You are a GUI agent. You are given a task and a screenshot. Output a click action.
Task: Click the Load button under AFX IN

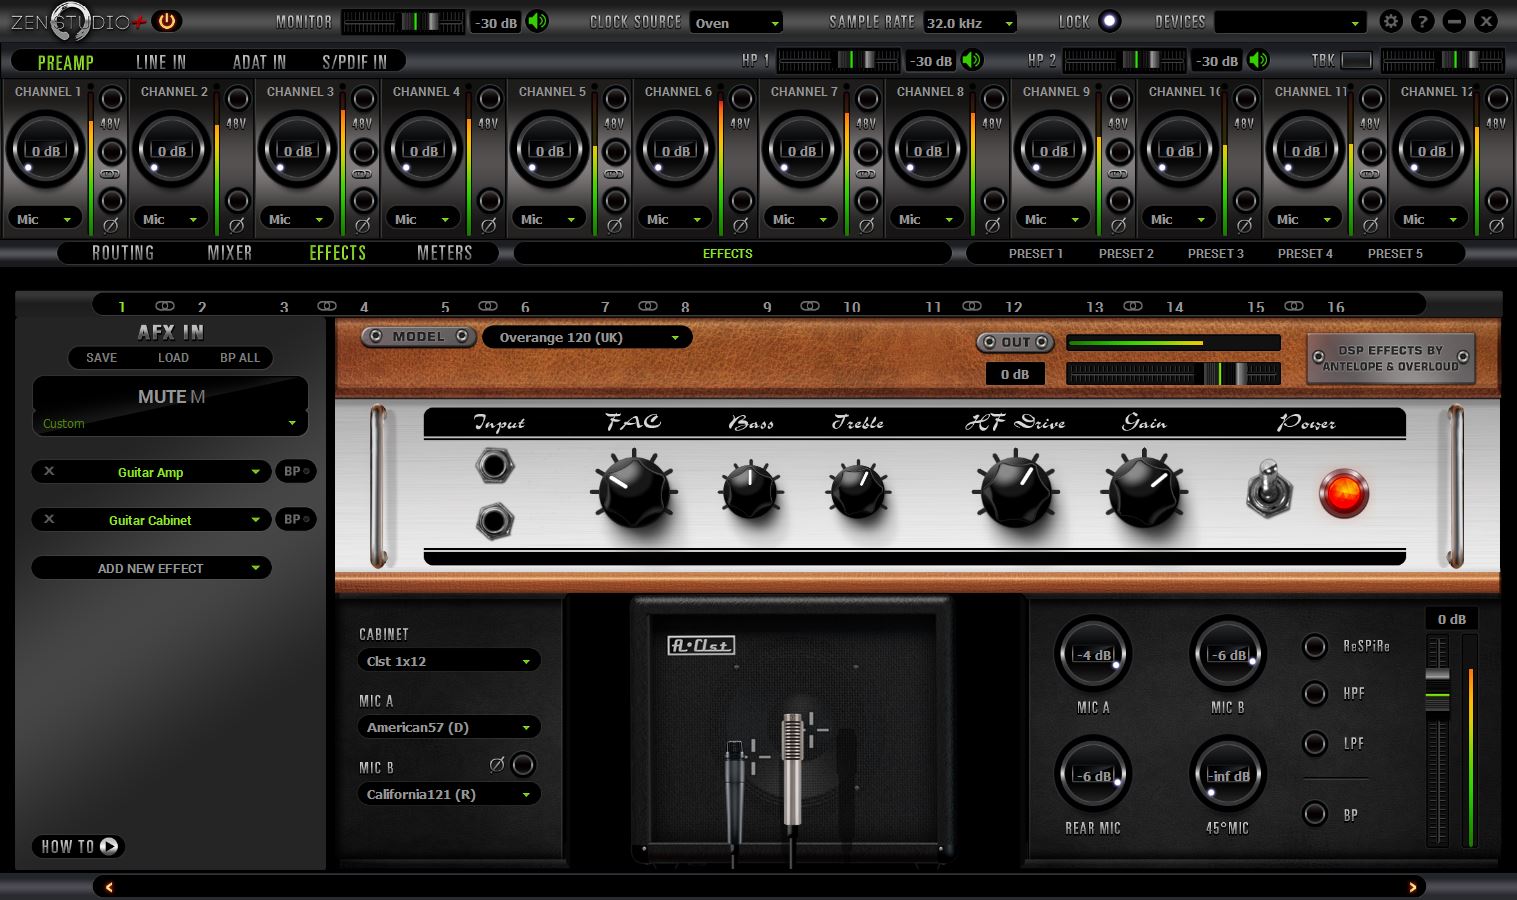coord(173,357)
